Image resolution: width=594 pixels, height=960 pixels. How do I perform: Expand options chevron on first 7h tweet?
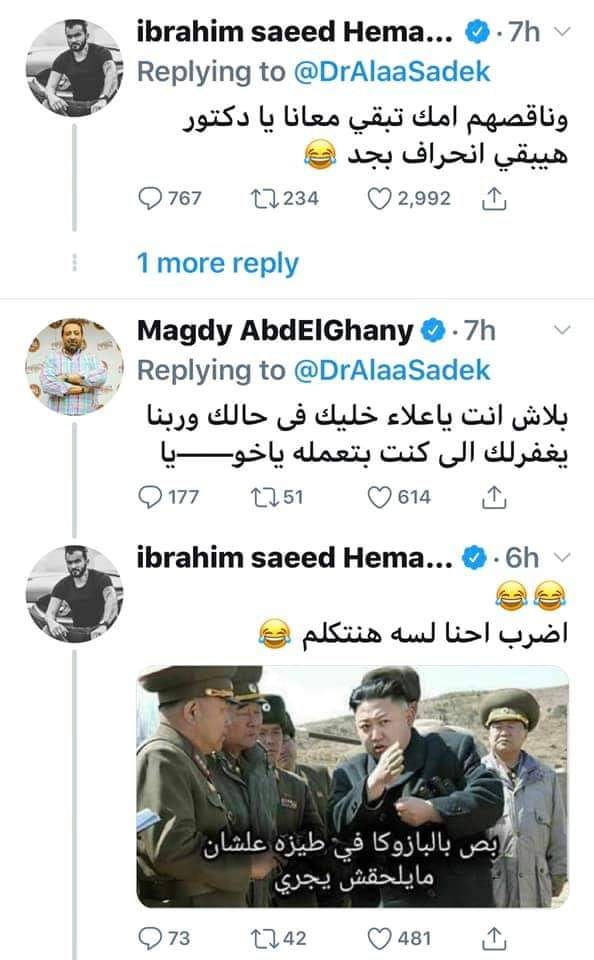click(x=562, y=32)
